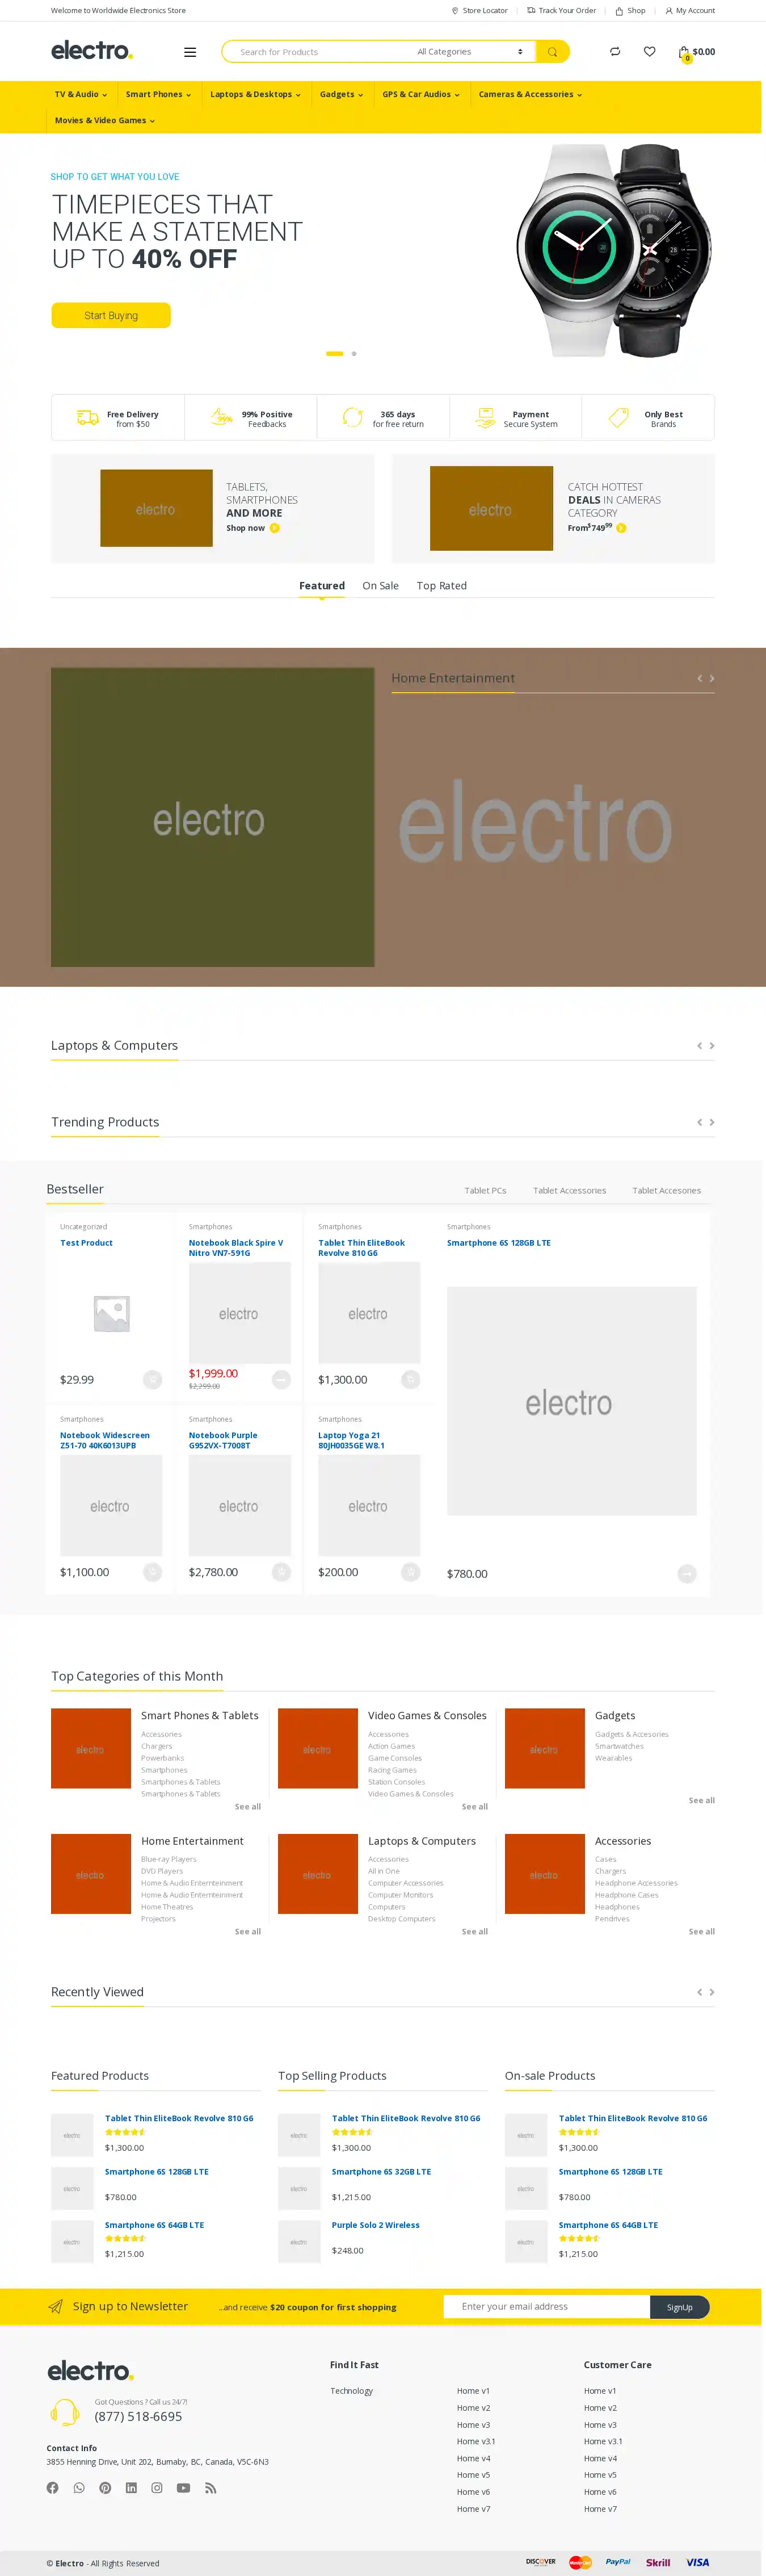
Task: Open the compare products icon in header
Action: [x=615, y=52]
